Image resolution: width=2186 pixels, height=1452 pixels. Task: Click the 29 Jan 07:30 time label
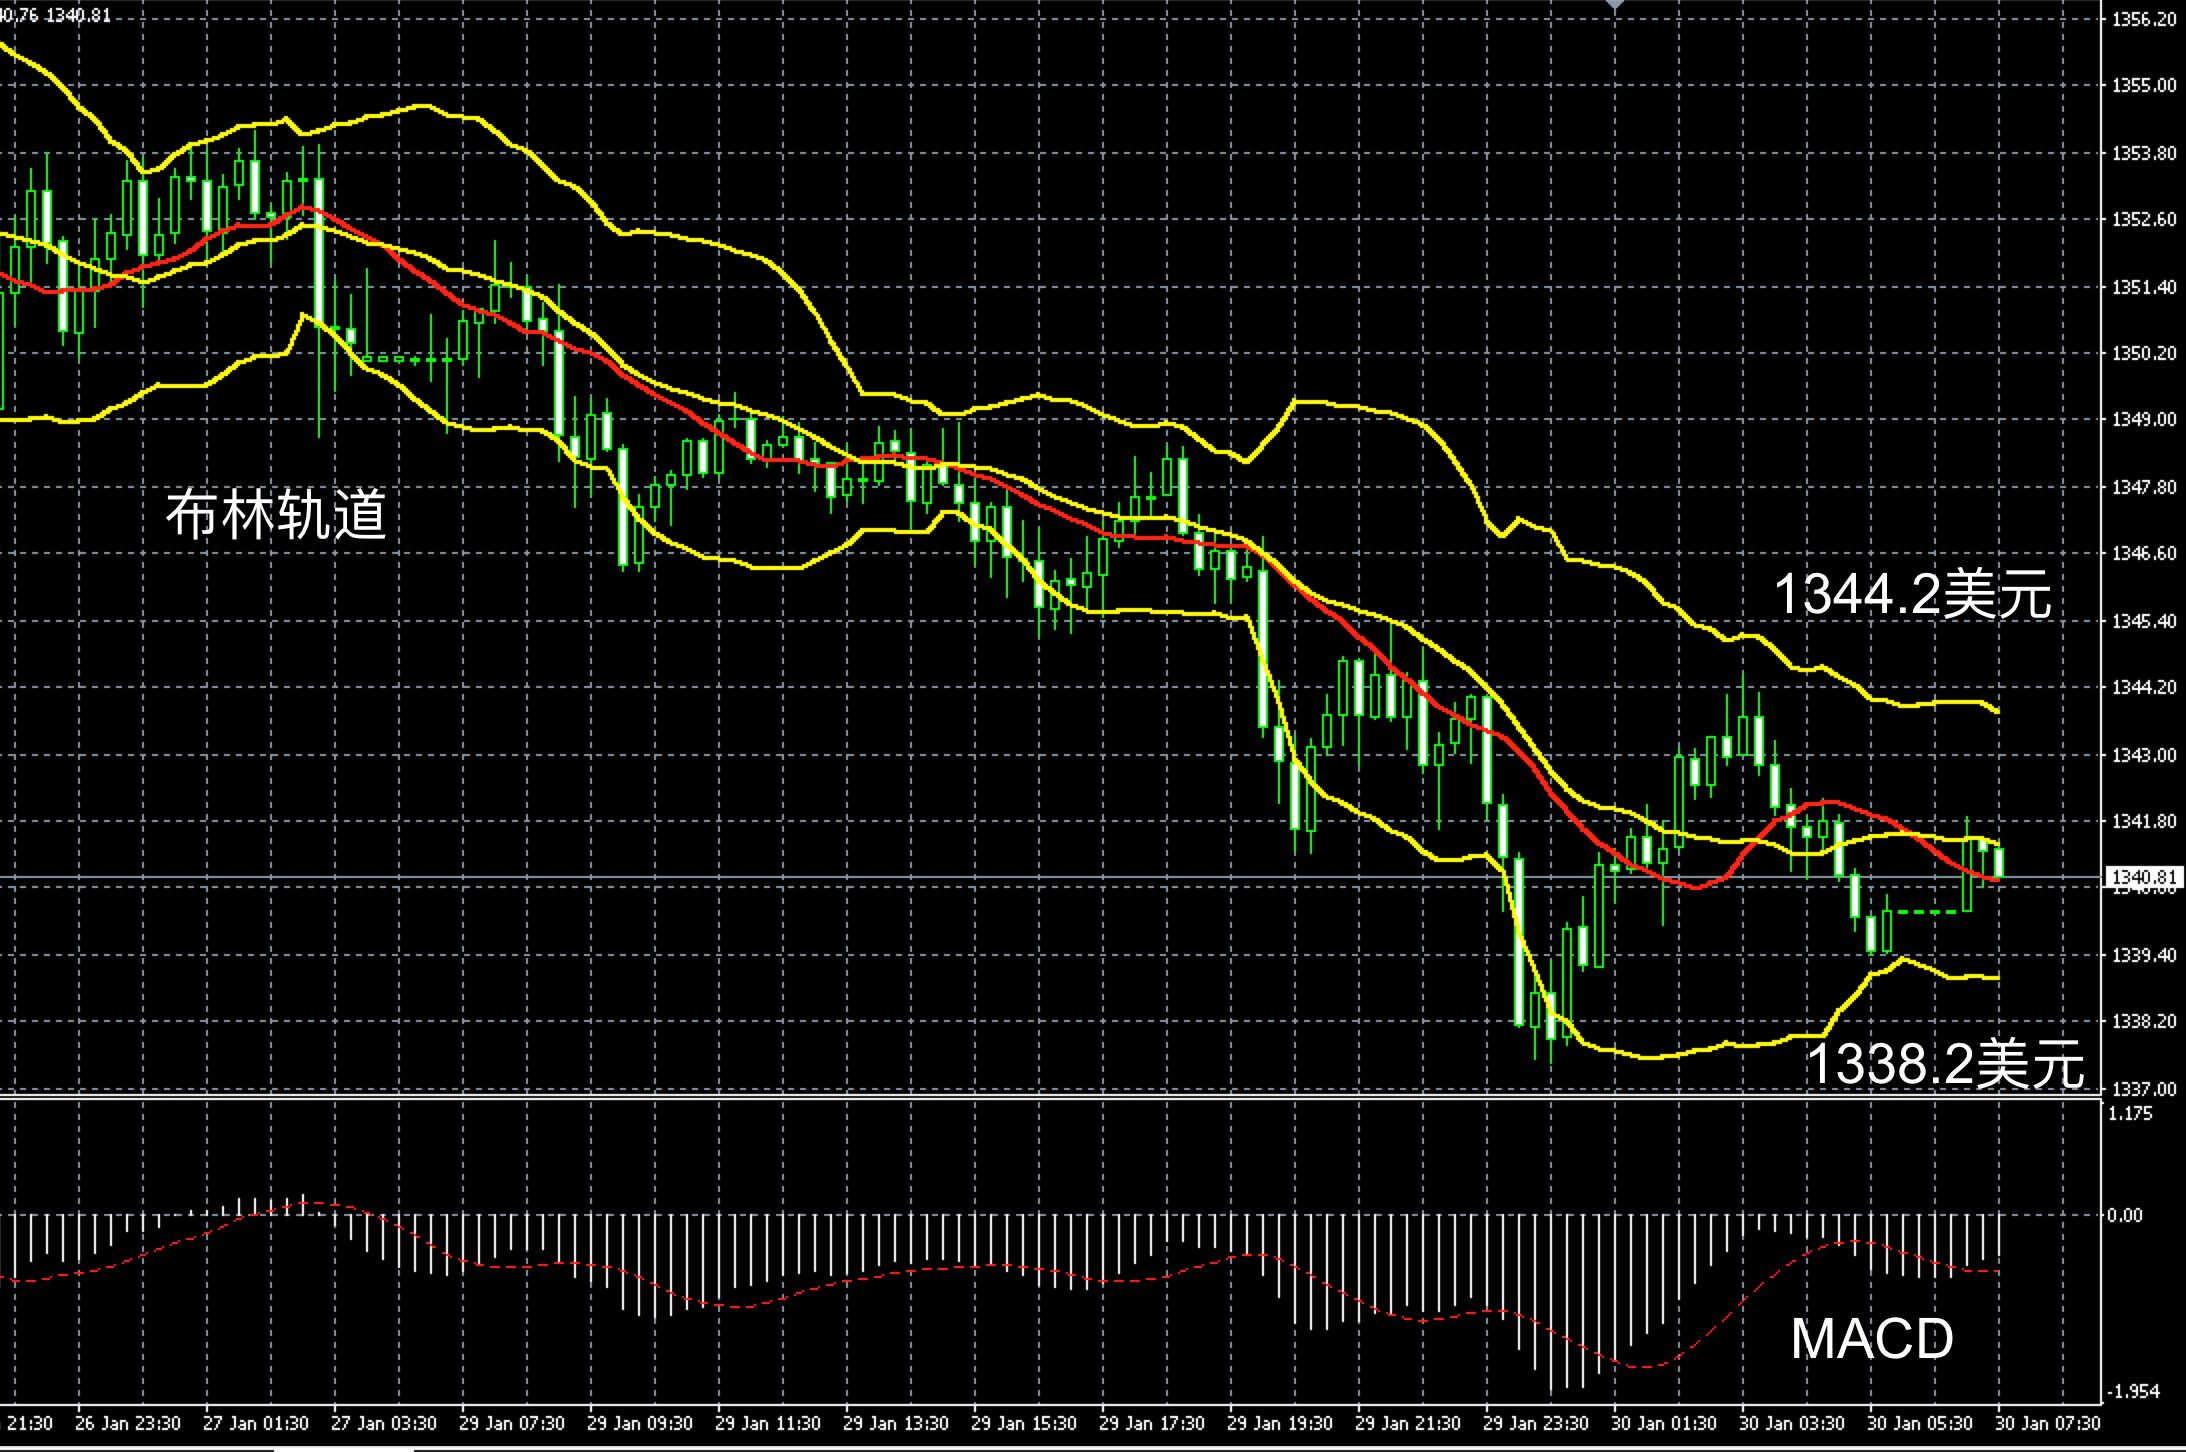tap(512, 1423)
